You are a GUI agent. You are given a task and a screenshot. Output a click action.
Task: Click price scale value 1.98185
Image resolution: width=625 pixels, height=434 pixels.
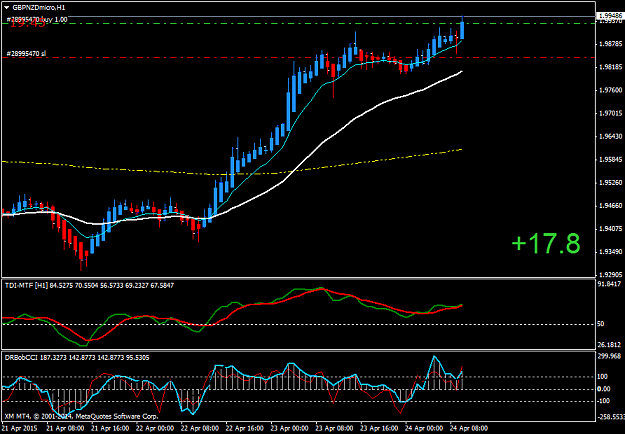pyautogui.click(x=609, y=67)
